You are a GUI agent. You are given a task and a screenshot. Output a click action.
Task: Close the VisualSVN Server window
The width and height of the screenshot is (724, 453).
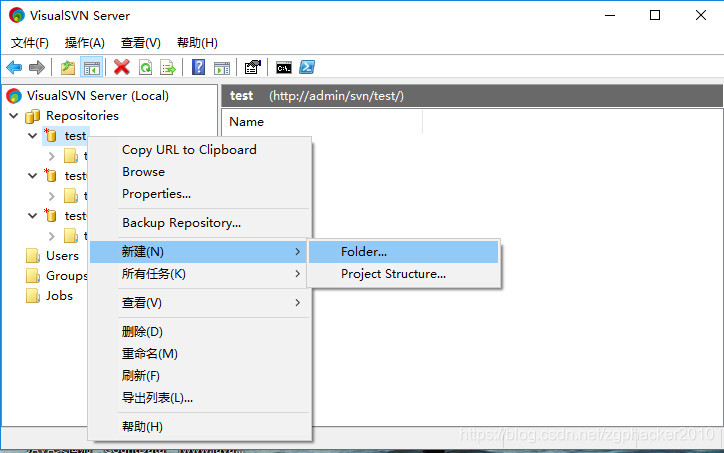pos(700,15)
